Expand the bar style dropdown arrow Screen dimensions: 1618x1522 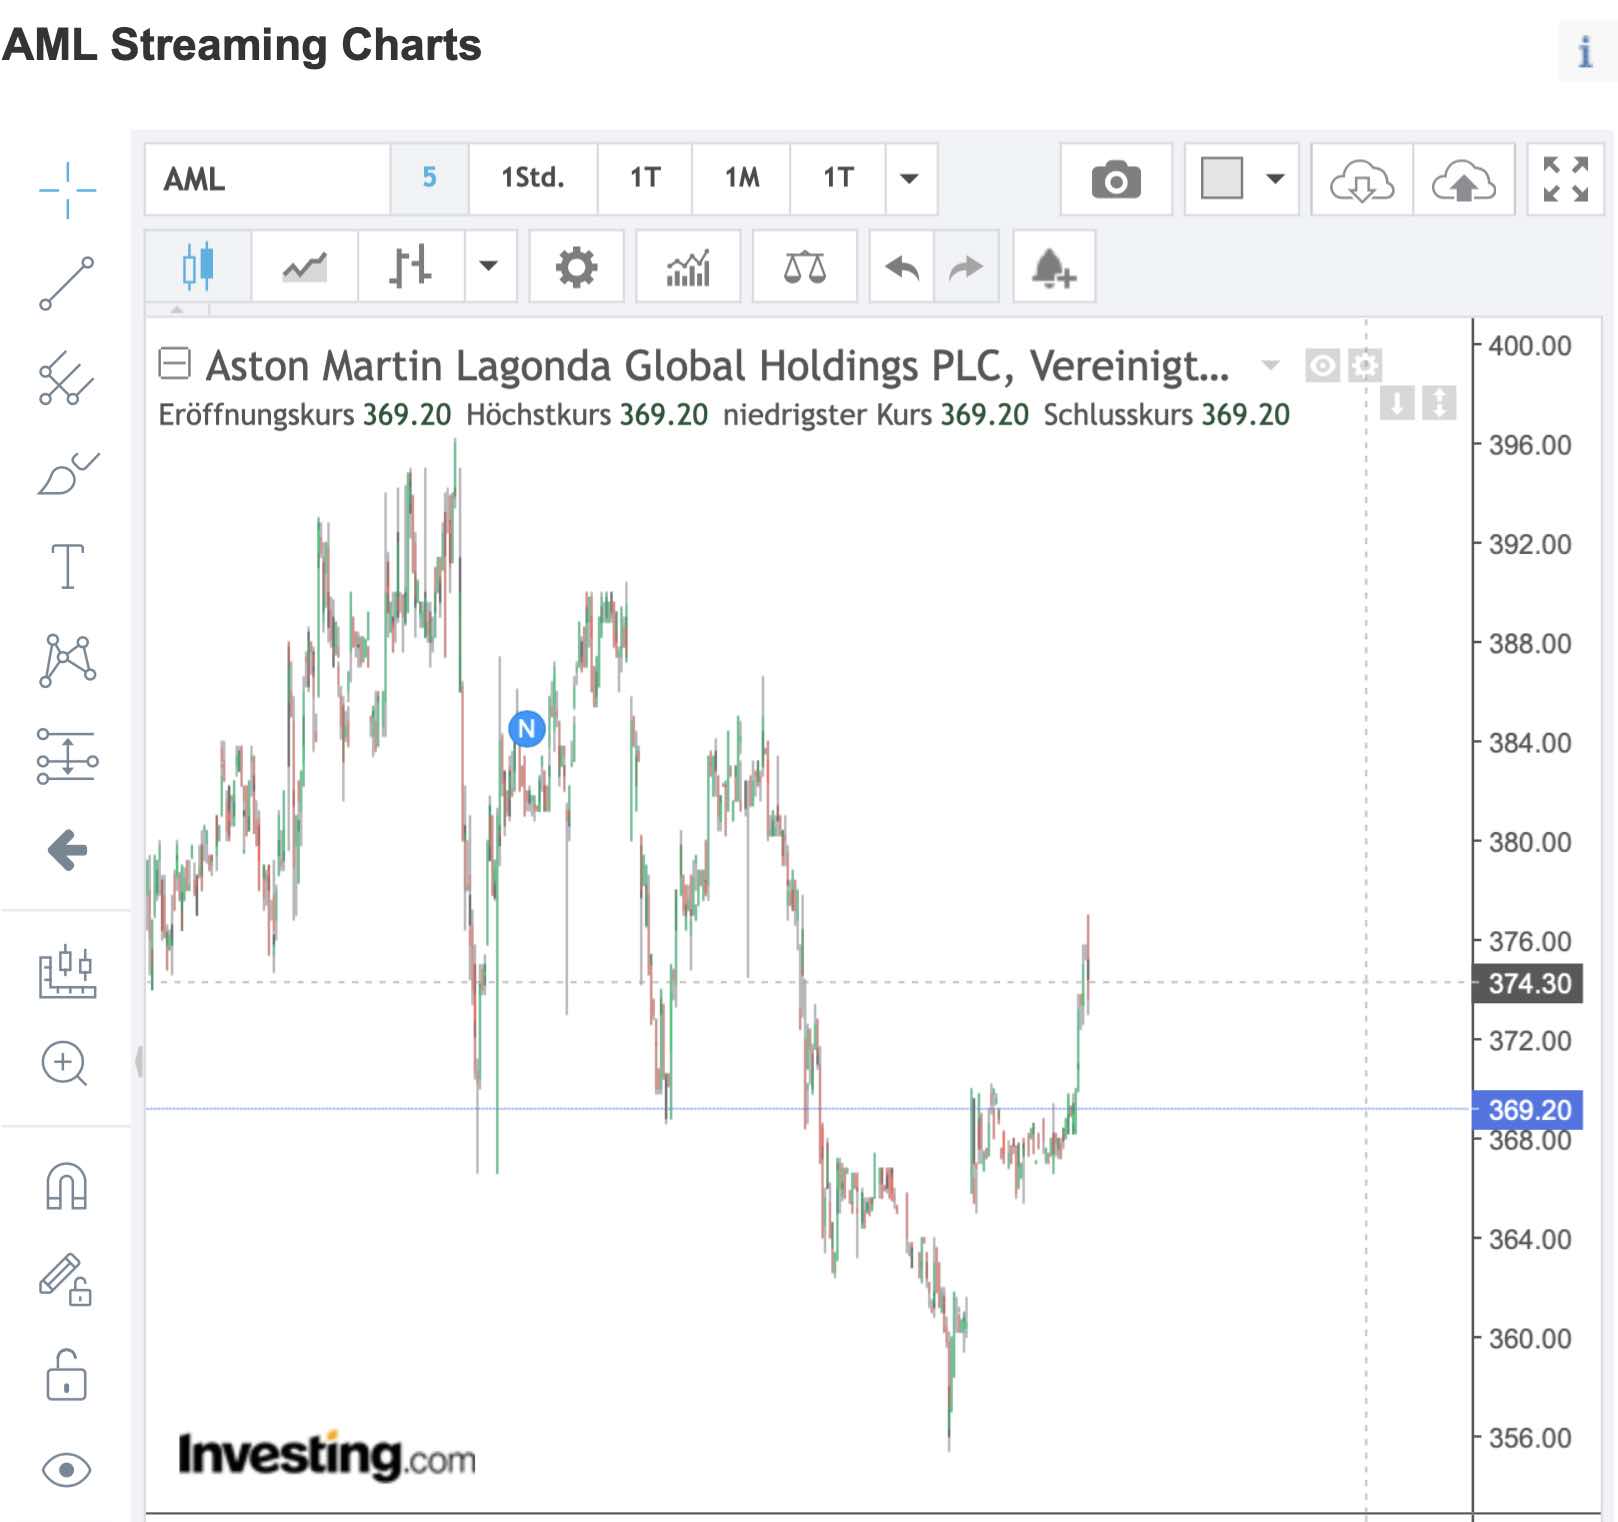click(489, 266)
